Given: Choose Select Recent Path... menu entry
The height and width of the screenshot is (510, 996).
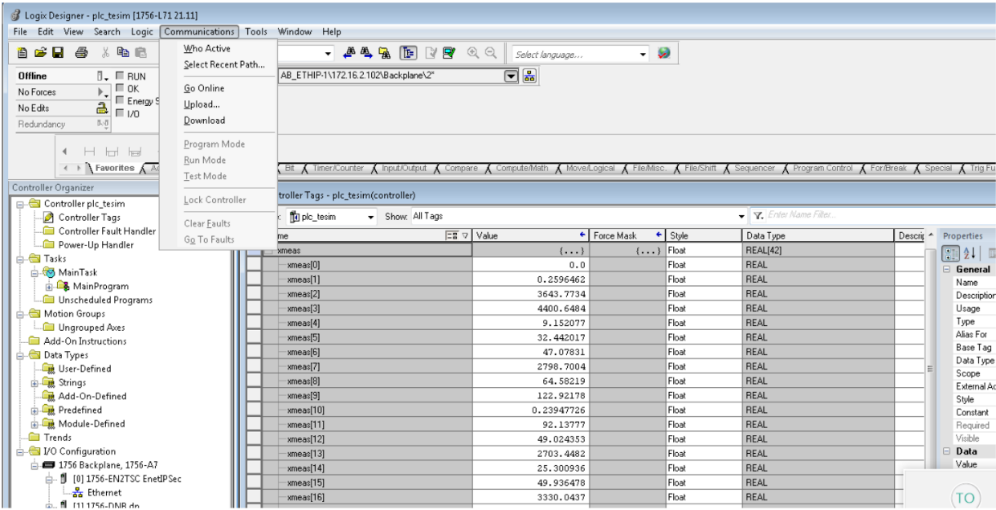Looking at the screenshot, I should (x=224, y=64).
